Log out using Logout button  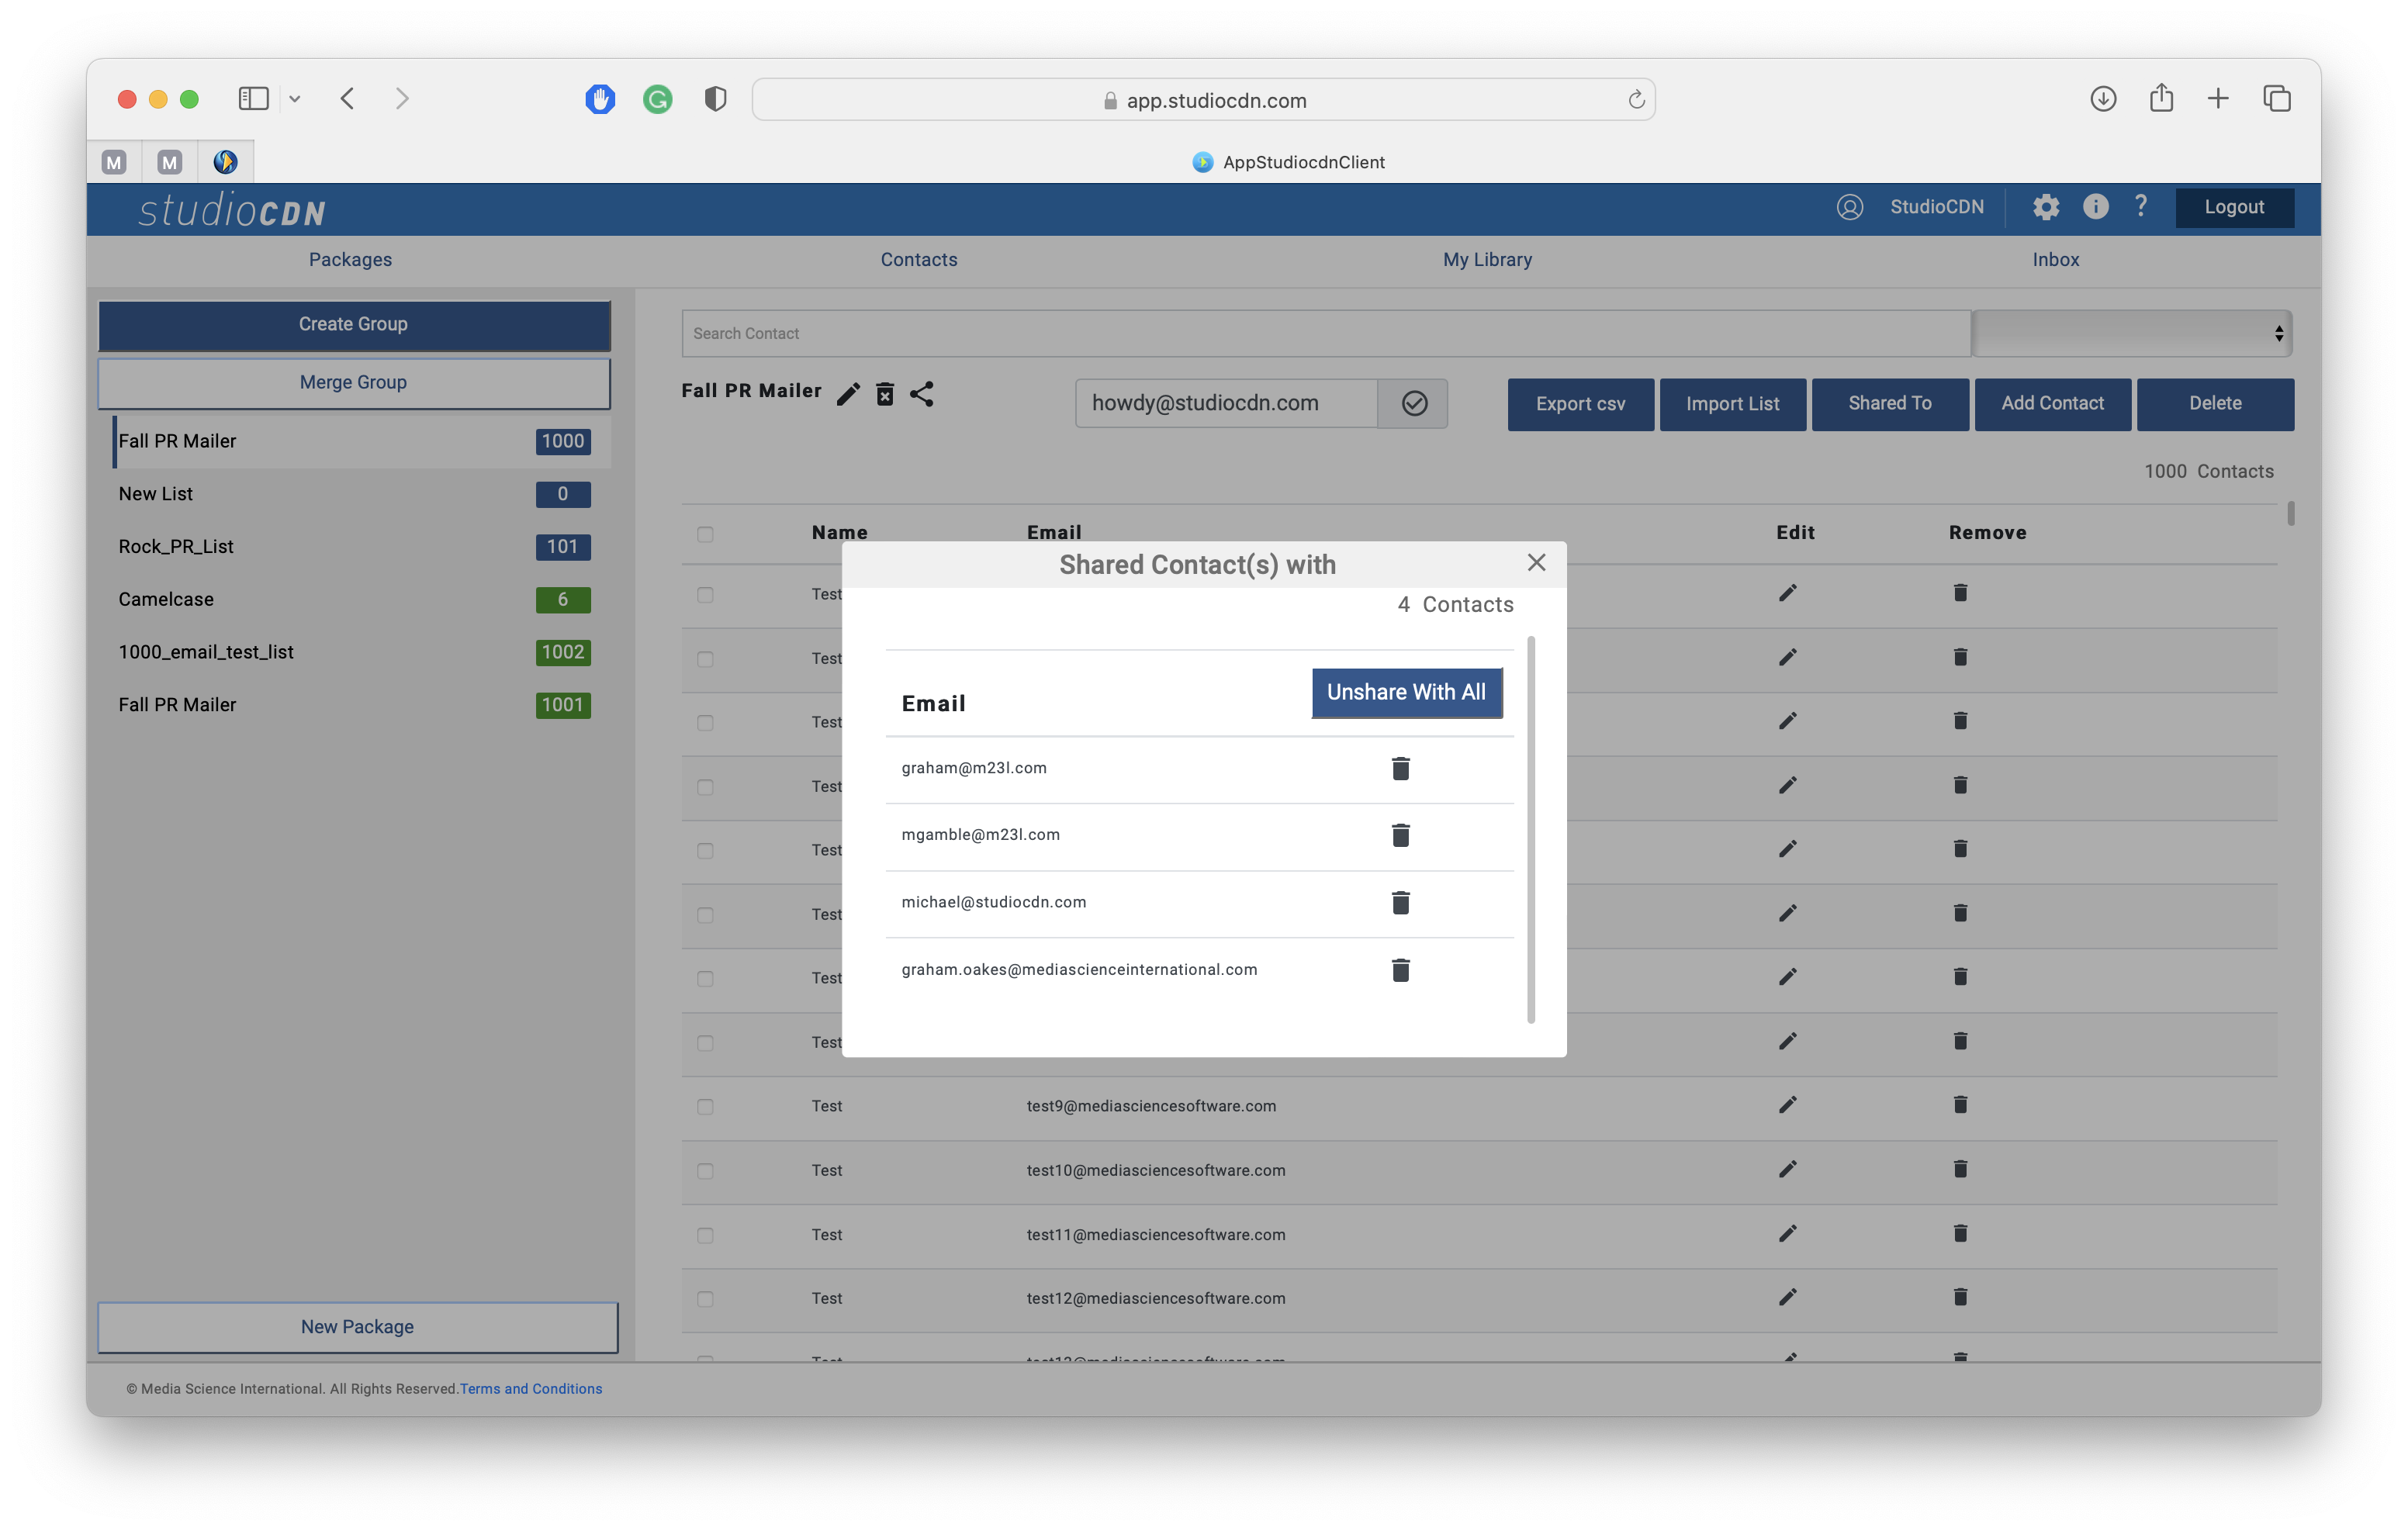click(x=2234, y=207)
